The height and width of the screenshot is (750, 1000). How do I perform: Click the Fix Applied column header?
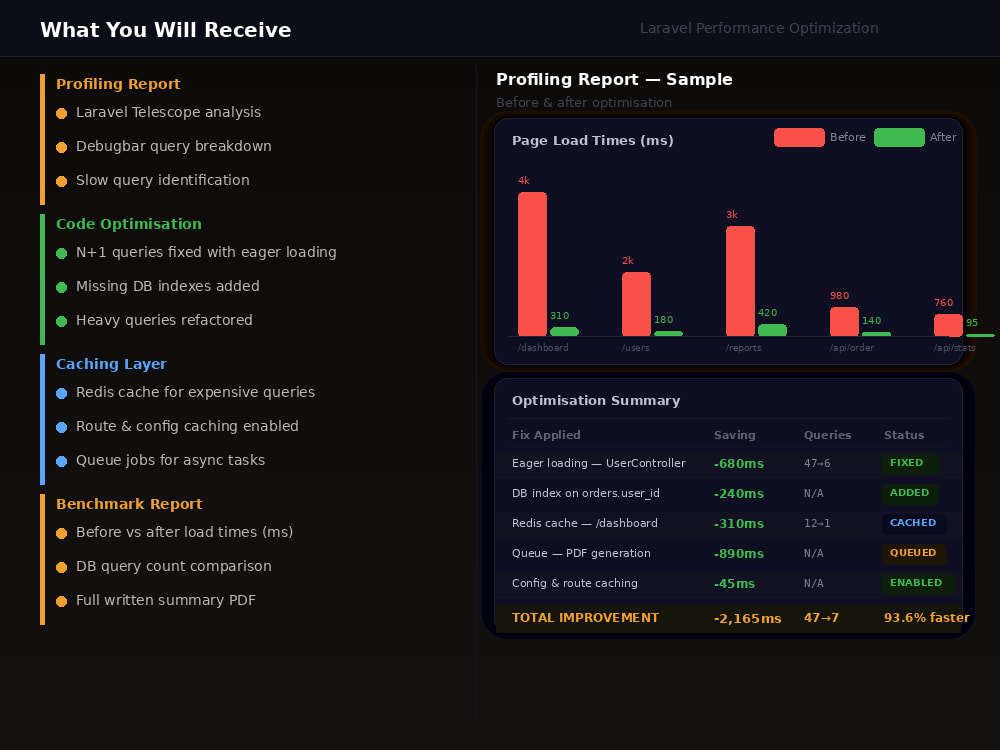pos(546,435)
